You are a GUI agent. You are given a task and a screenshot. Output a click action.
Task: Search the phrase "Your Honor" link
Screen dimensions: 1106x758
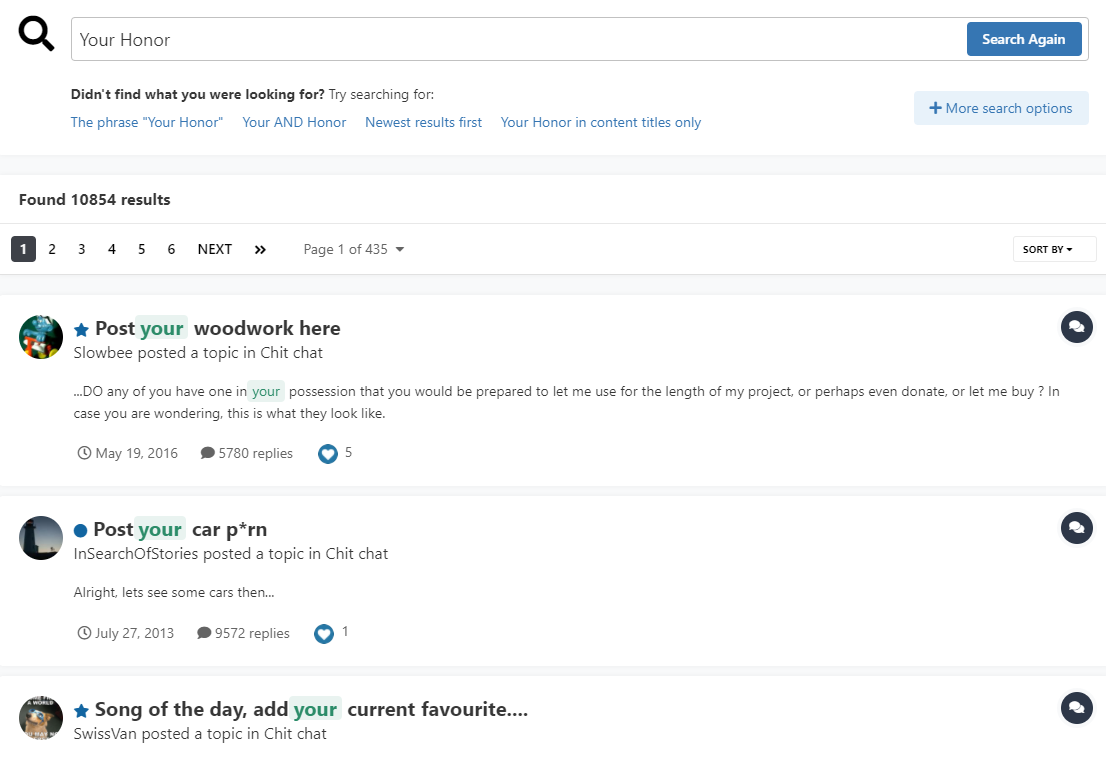(147, 122)
